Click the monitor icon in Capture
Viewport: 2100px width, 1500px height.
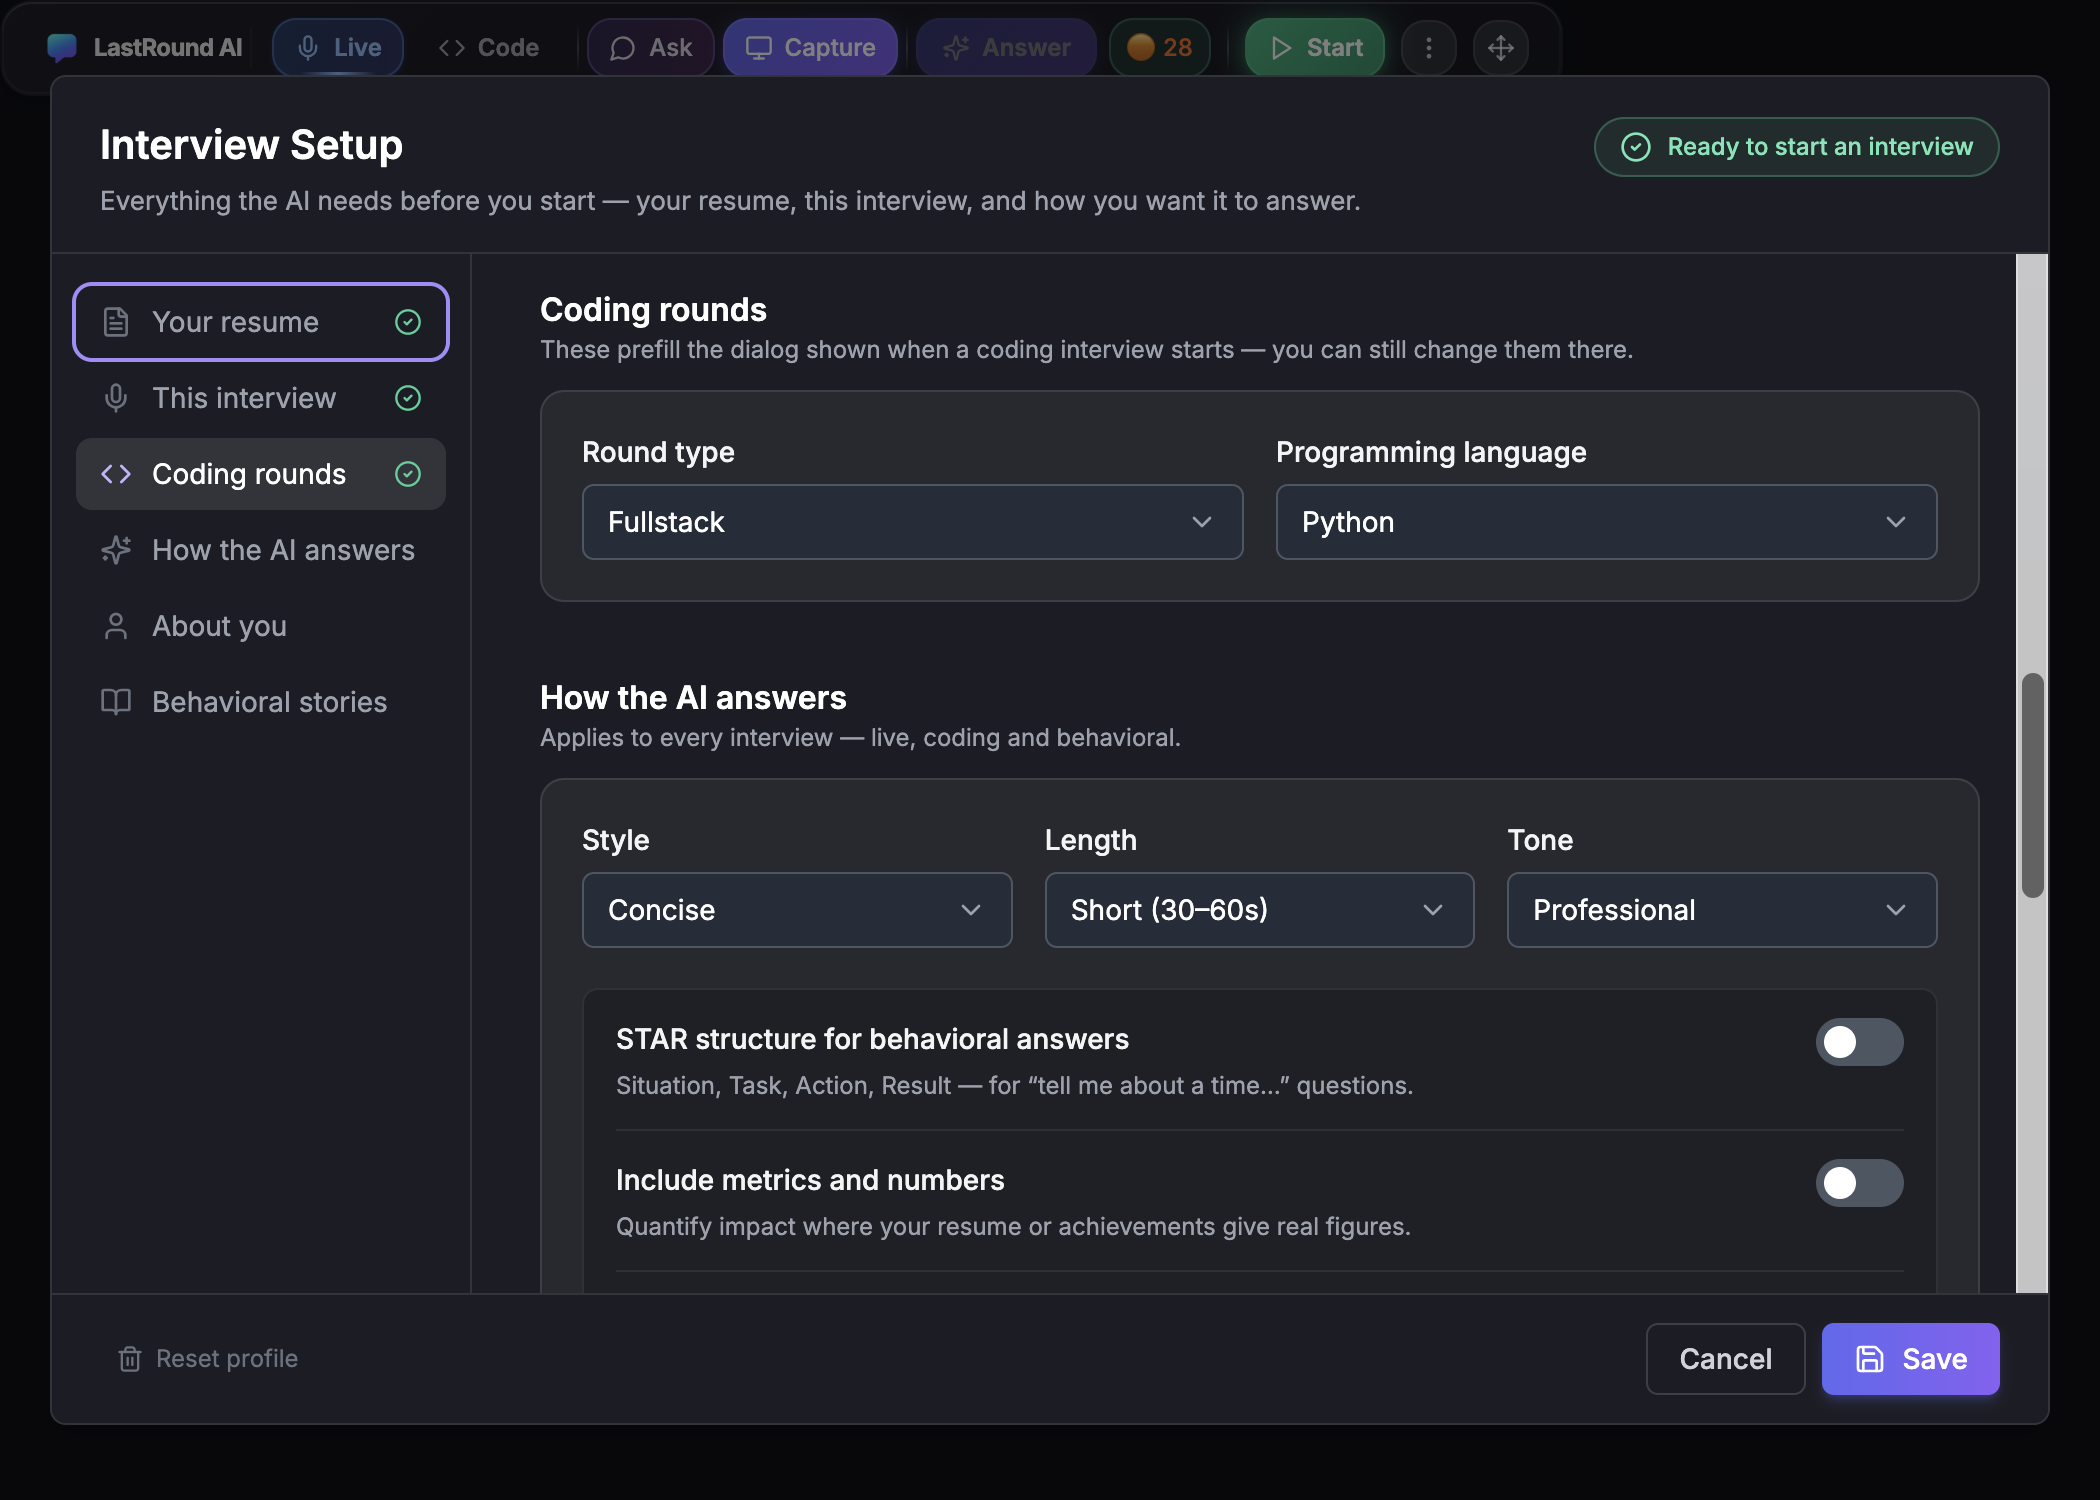click(759, 47)
